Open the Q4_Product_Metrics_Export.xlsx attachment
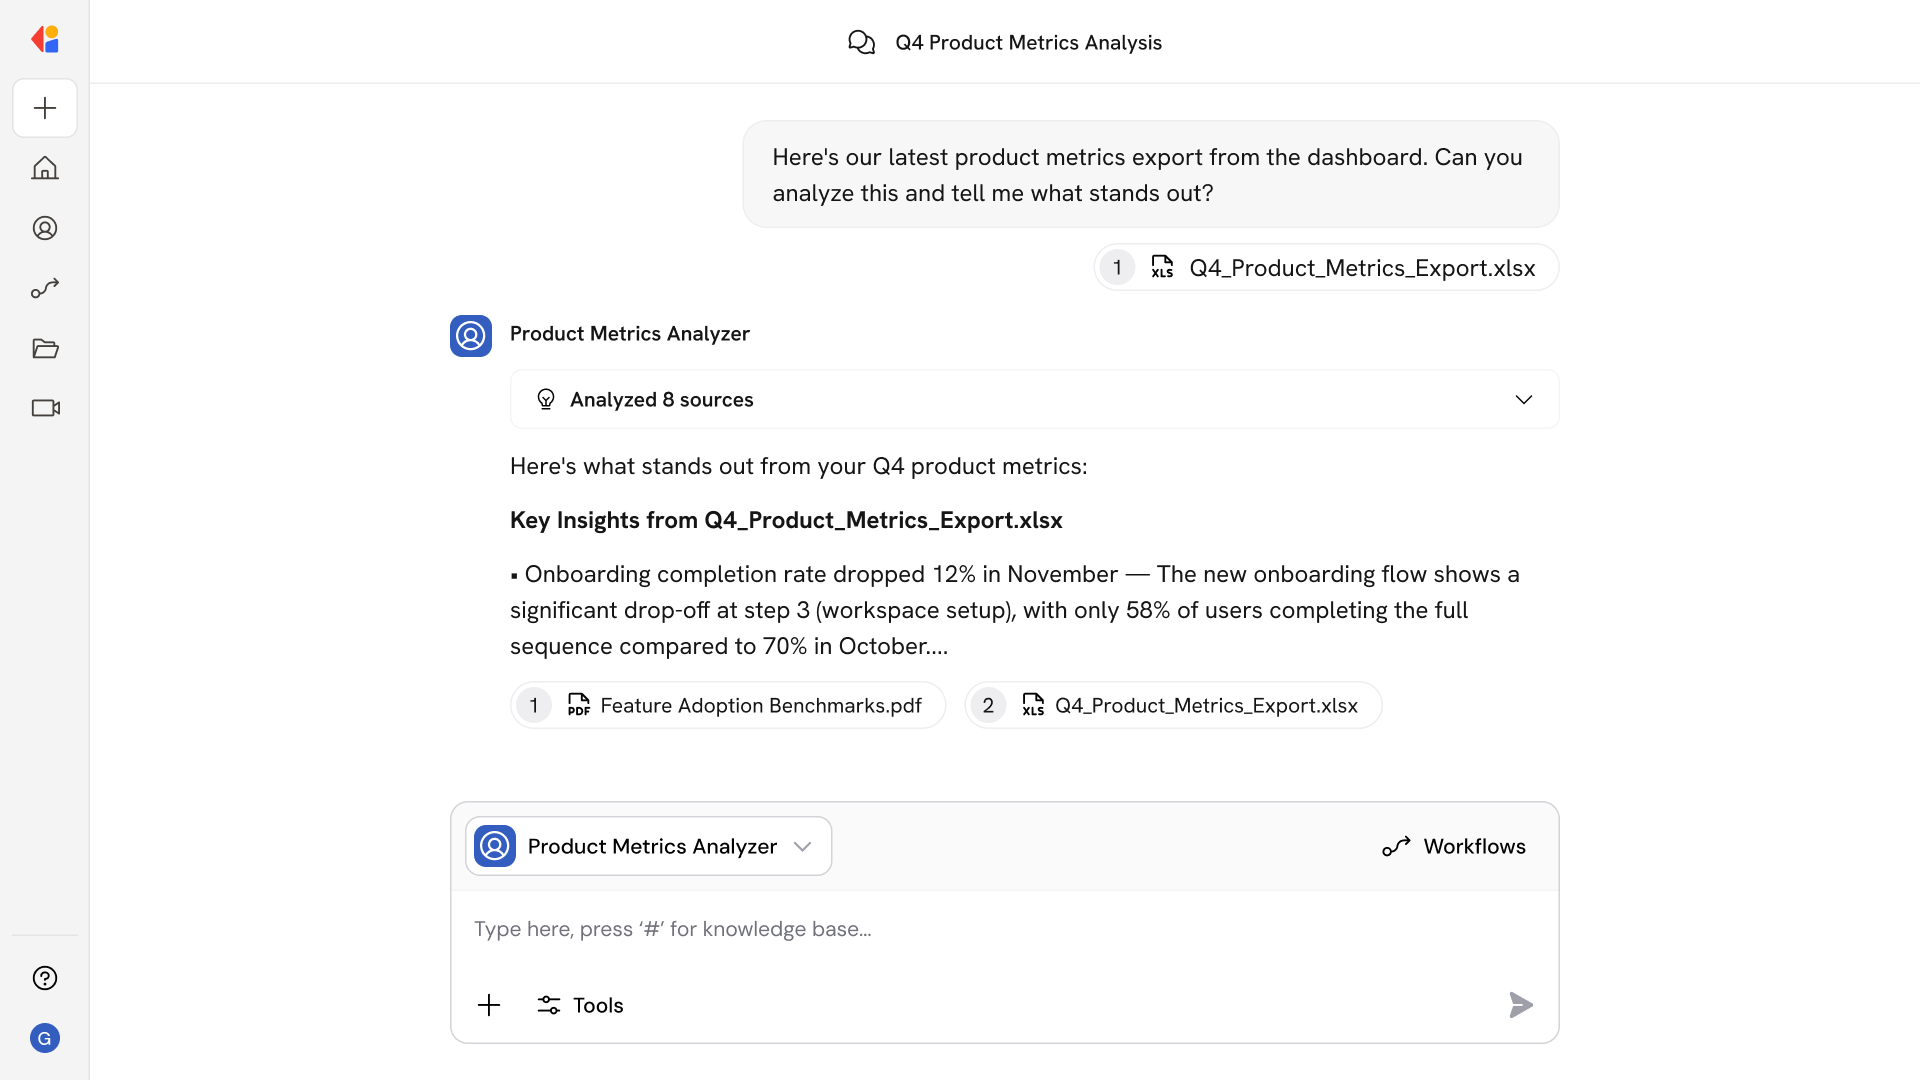1920x1080 pixels. pyautogui.click(x=1324, y=267)
